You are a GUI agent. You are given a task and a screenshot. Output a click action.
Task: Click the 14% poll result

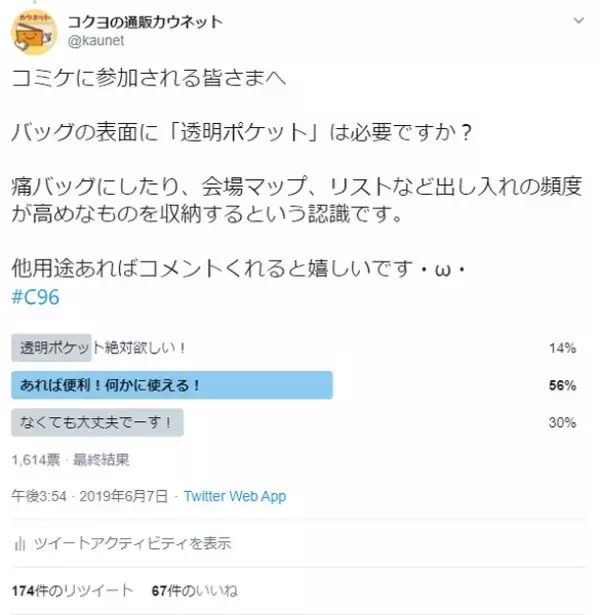(x=562, y=349)
